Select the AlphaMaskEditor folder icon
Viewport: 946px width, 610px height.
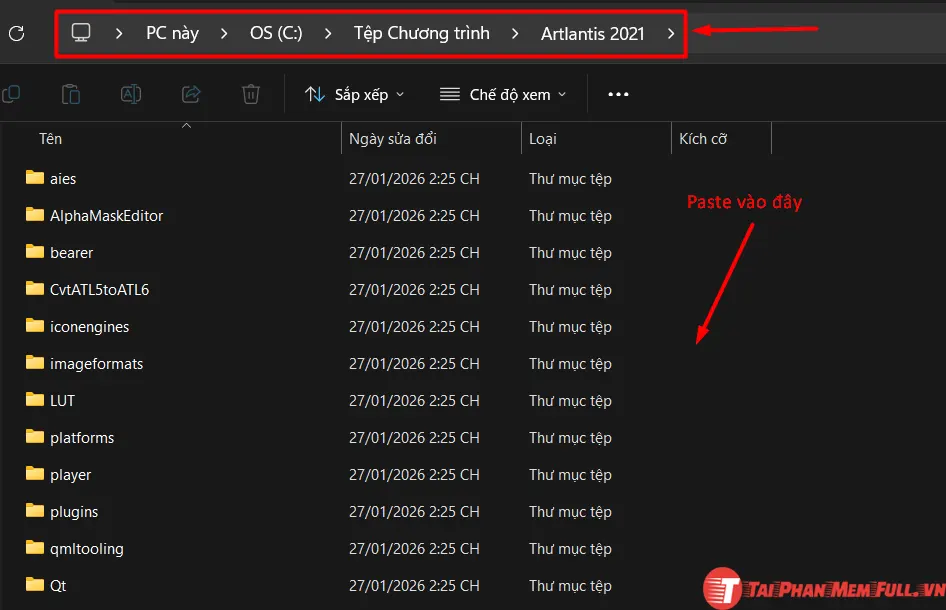coord(35,215)
